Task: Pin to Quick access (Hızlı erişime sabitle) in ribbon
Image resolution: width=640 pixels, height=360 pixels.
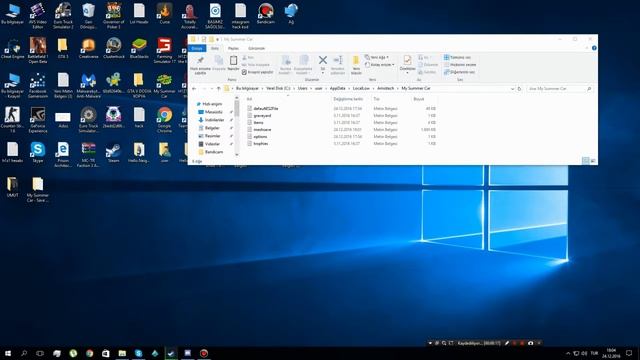Action: tap(200, 64)
